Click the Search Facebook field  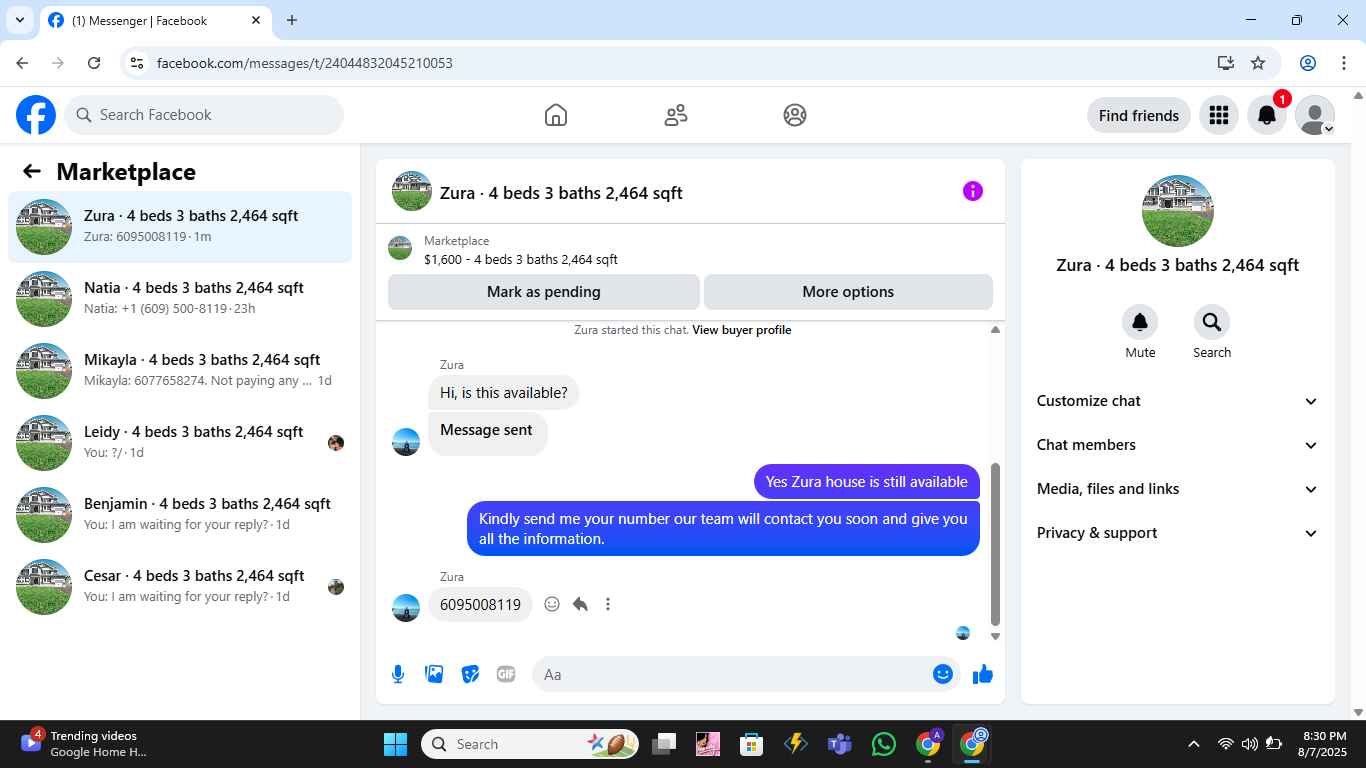[204, 115]
